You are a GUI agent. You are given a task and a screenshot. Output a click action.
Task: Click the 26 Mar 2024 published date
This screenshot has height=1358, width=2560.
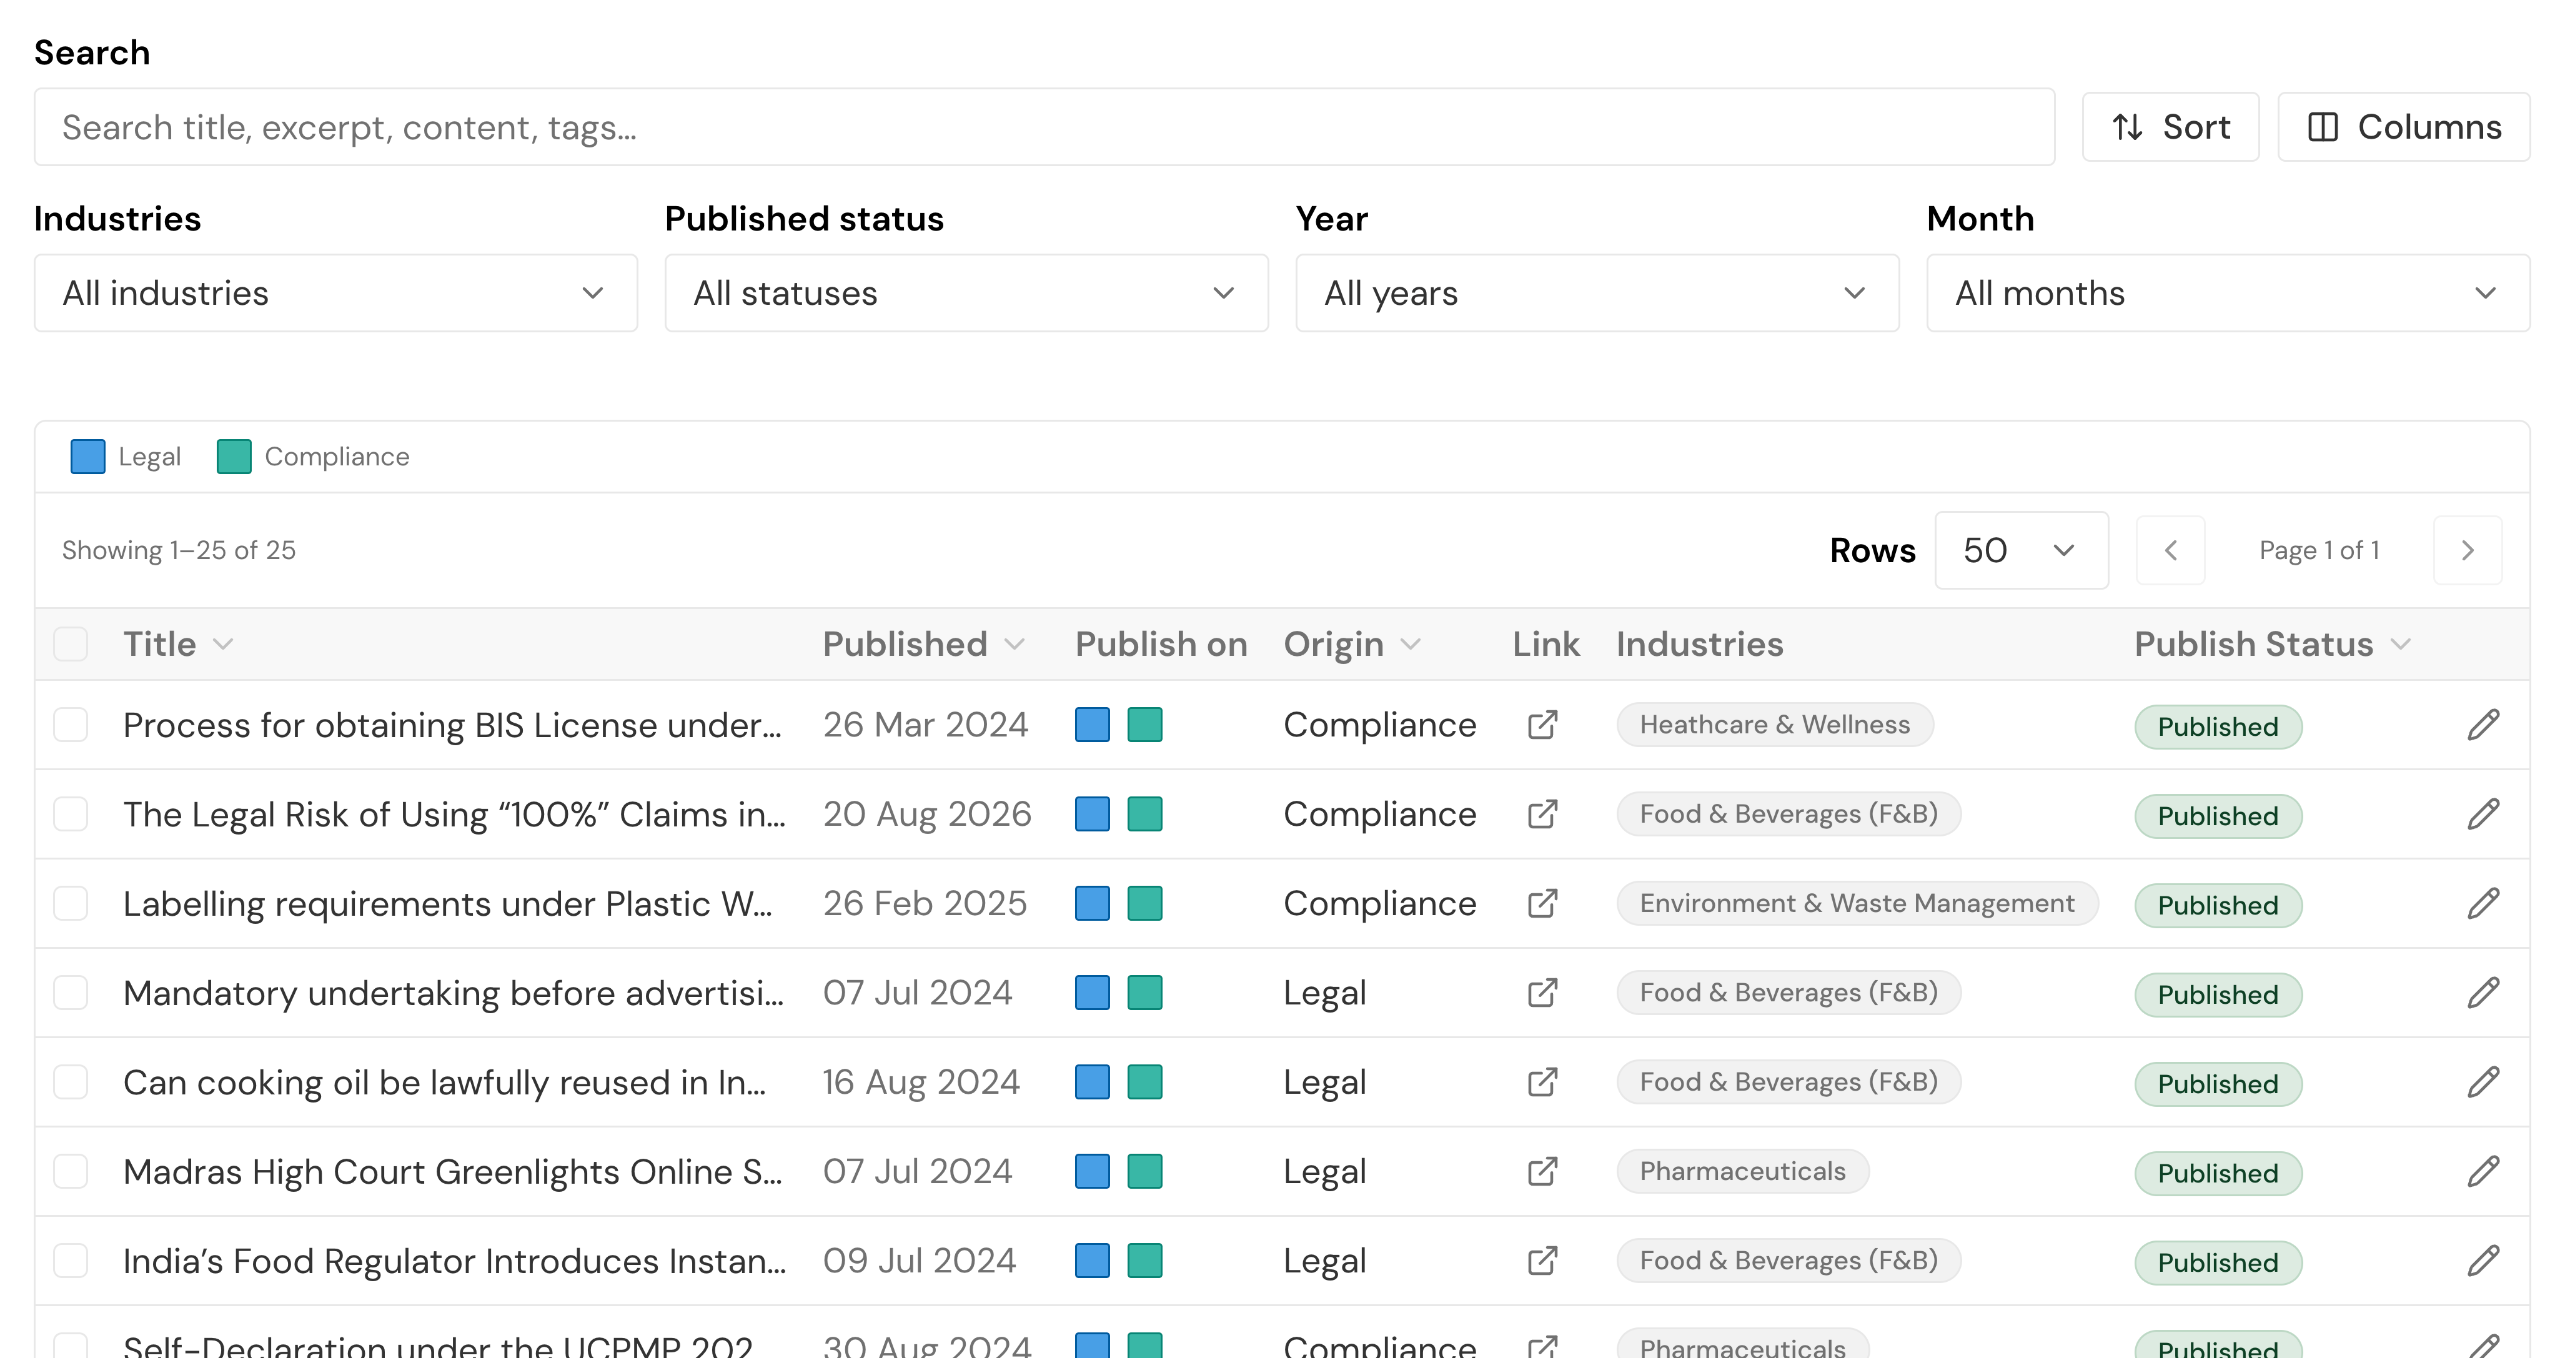coord(926,725)
